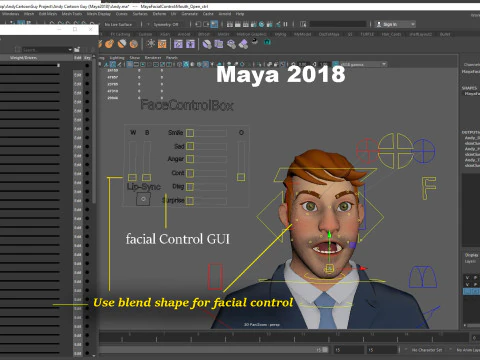Switch to the Motion Graphics shelf tab
The height and width of the screenshot is (360, 480).
click(x=251, y=34)
